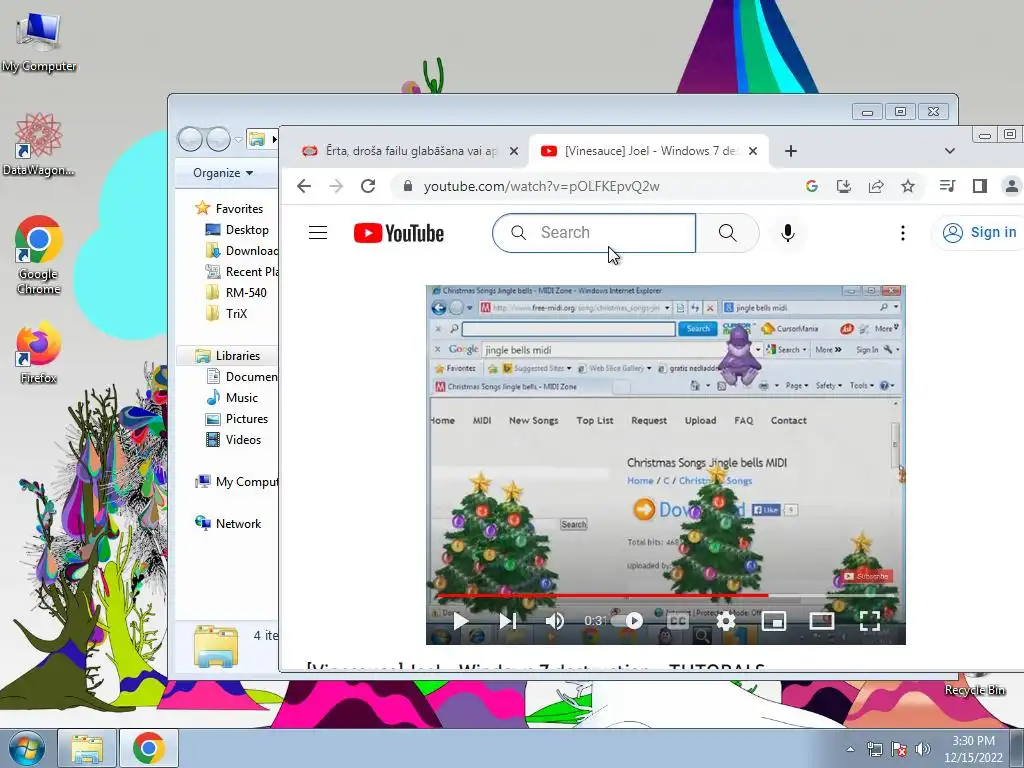Open Chrome media controls icon
Image resolution: width=1024 pixels, height=768 pixels.
(x=947, y=186)
